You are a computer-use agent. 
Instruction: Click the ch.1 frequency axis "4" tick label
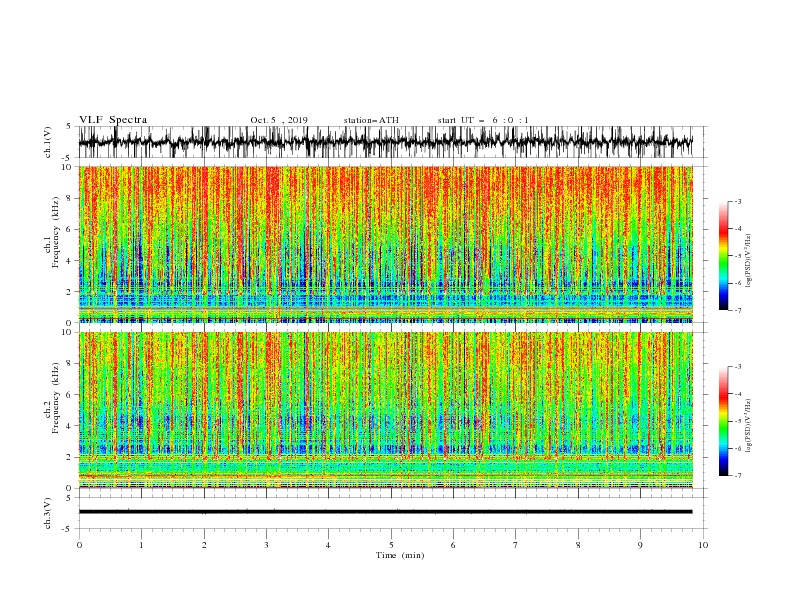[x=71, y=261]
